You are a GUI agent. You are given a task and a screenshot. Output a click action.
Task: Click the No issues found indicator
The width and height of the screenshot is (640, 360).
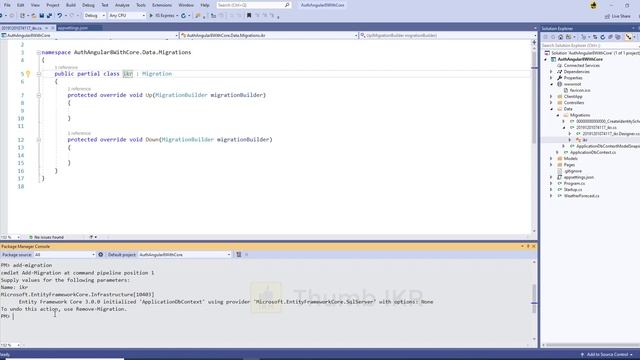(x=47, y=237)
